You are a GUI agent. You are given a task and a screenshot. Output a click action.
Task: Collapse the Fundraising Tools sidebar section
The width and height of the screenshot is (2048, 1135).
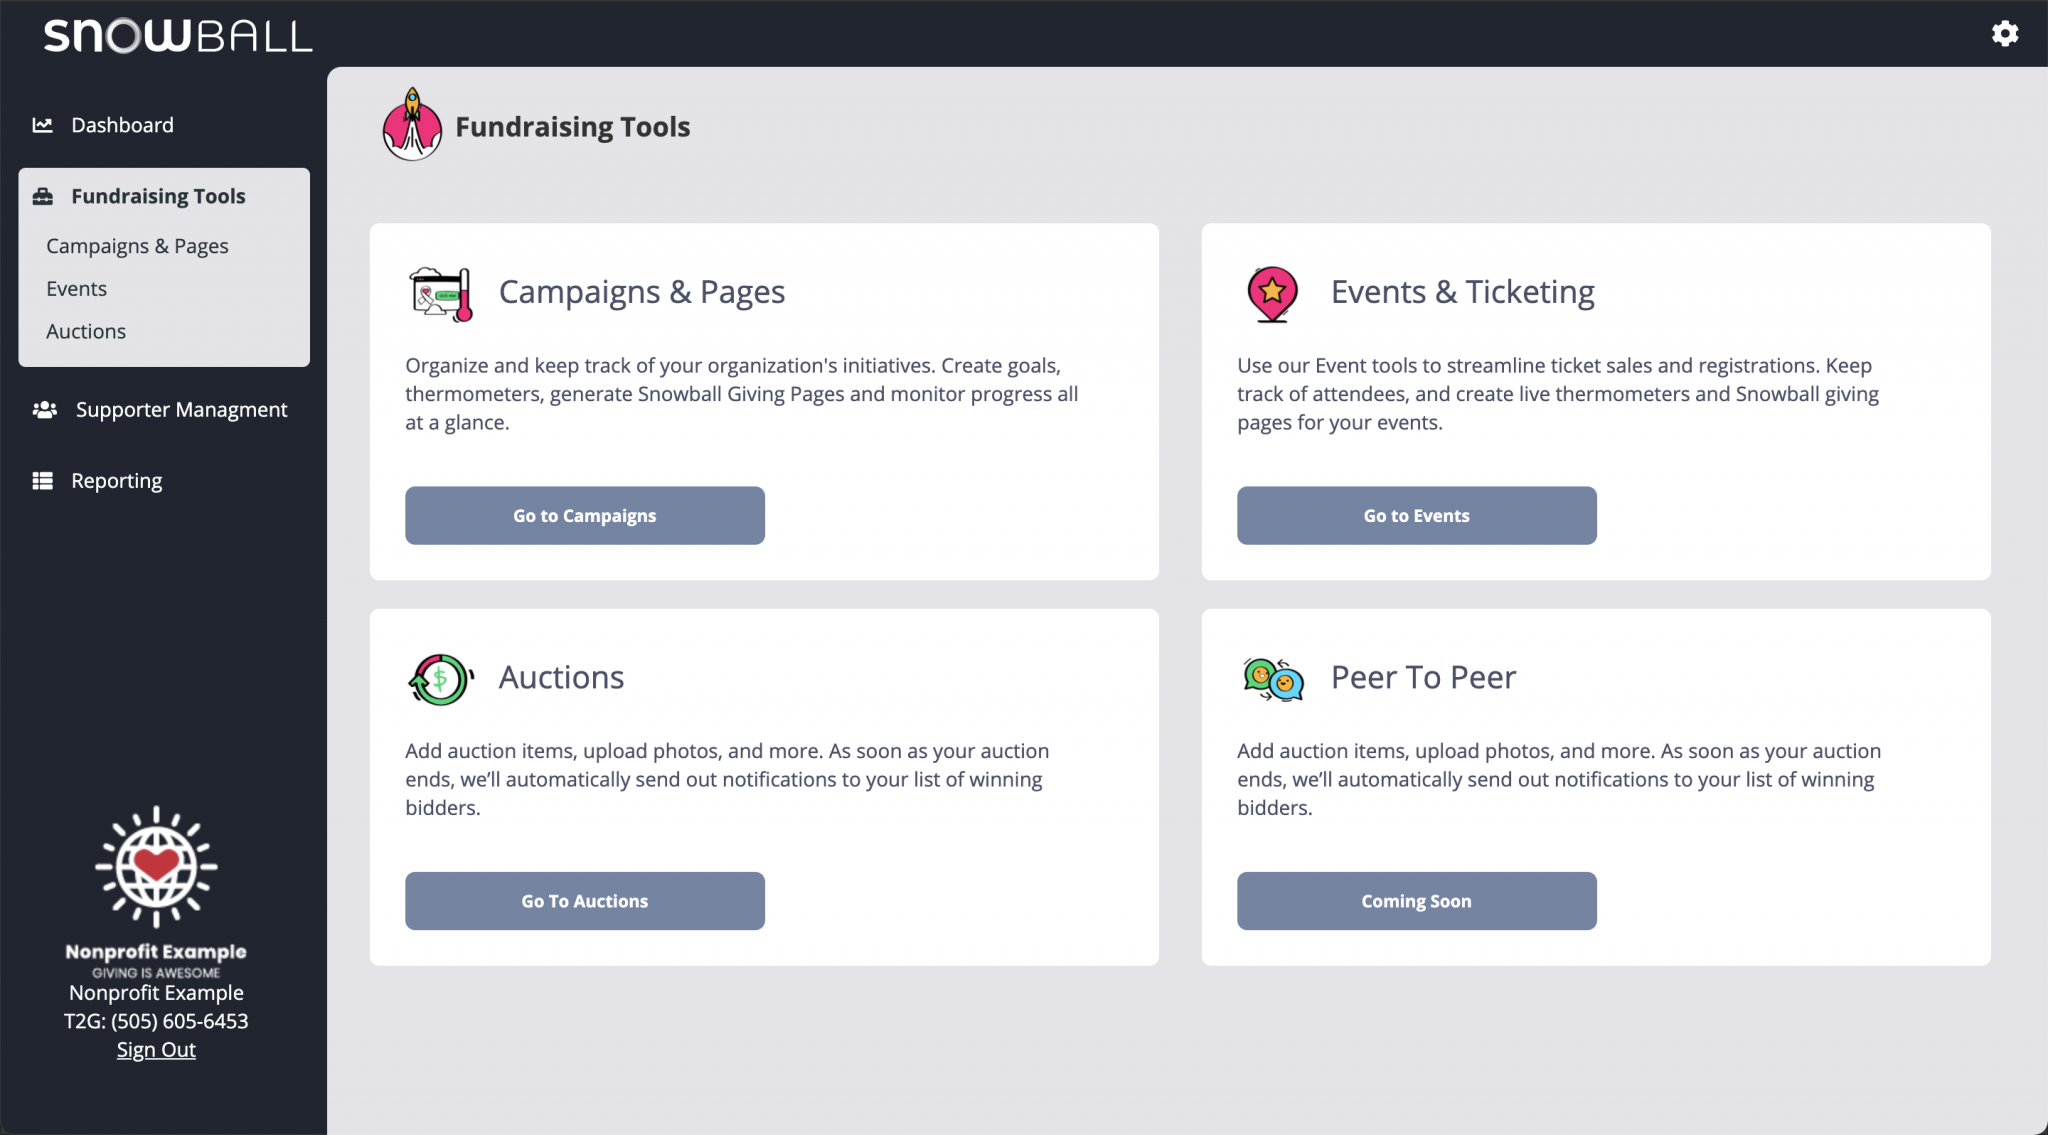[x=158, y=196]
